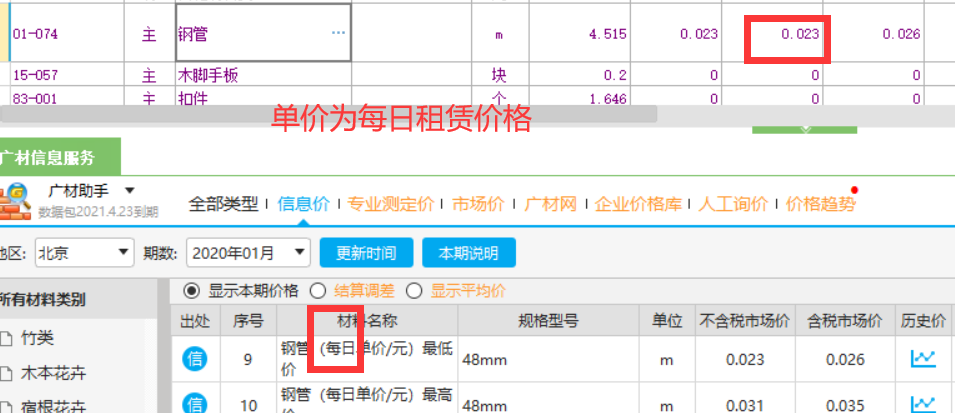The image size is (955, 413).
Task: Click the horizontal scrollbar under the materials table
Action: [330, 112]
